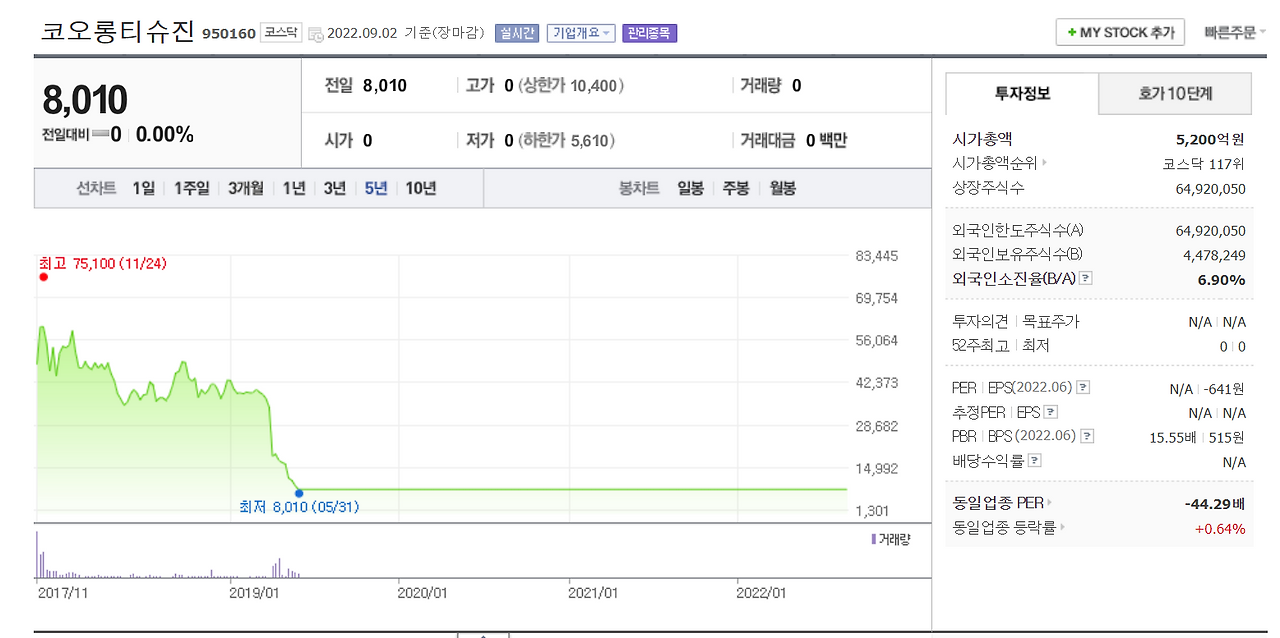Click the 목표주가 link

pyautogui.click(x=1050, y=322)
